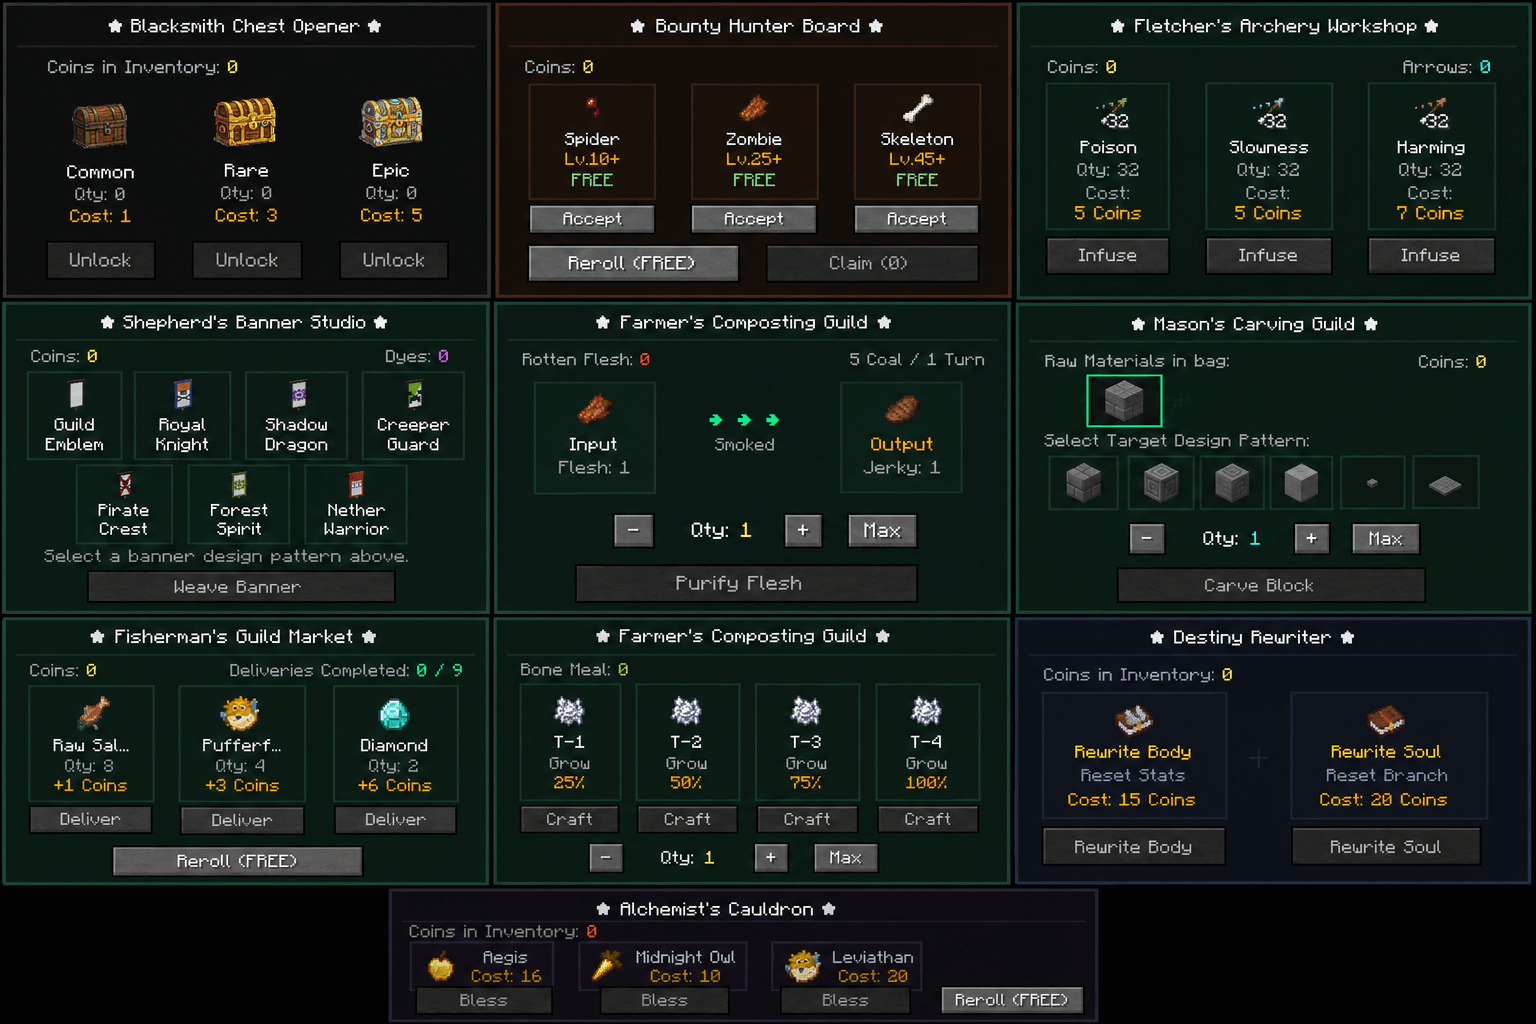Choose the slab design pattern in Mason's Guild
Image resolution: width=1536 pixels, height=1024 pixels.
pyautogui.click(x=1445, y=485)
